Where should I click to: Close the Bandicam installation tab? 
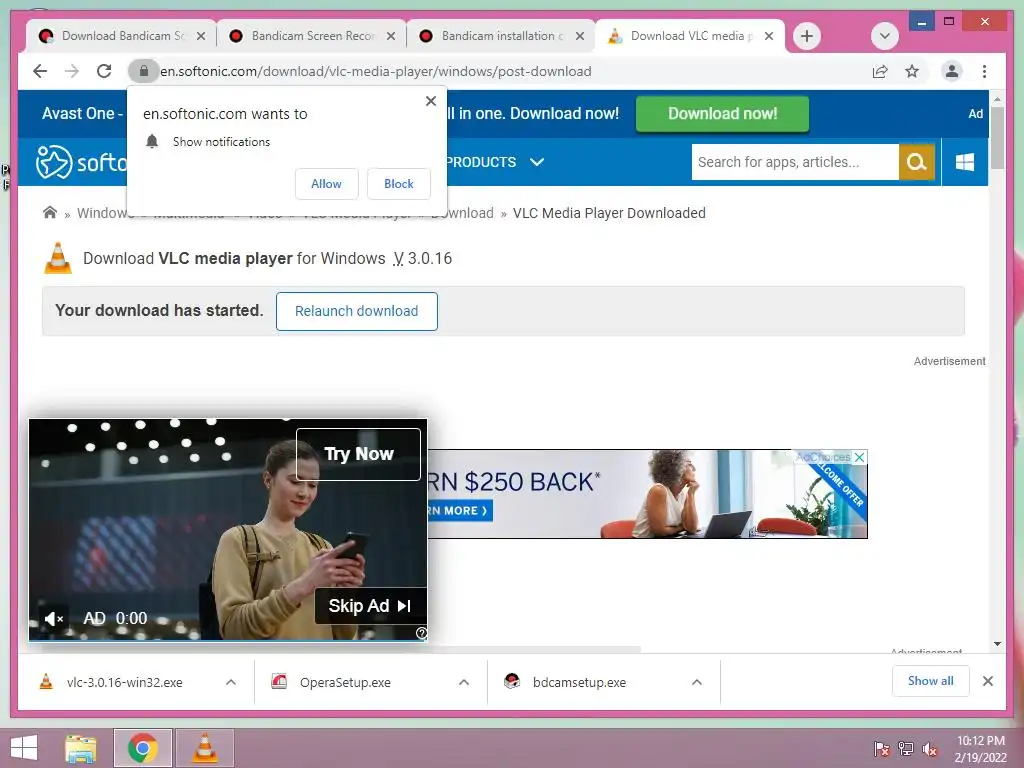(579, 36)
